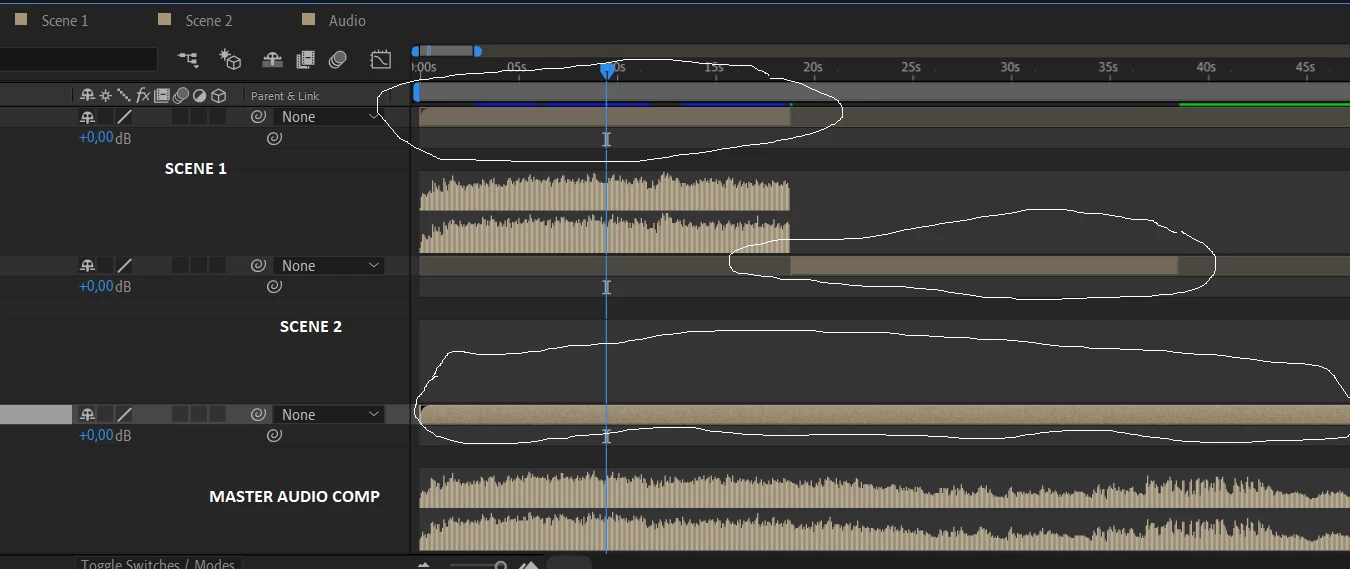Select the middle layer's bar starting near 20s
The width and height of the screenshot is (1350, 569).
(x=984, y=265)
